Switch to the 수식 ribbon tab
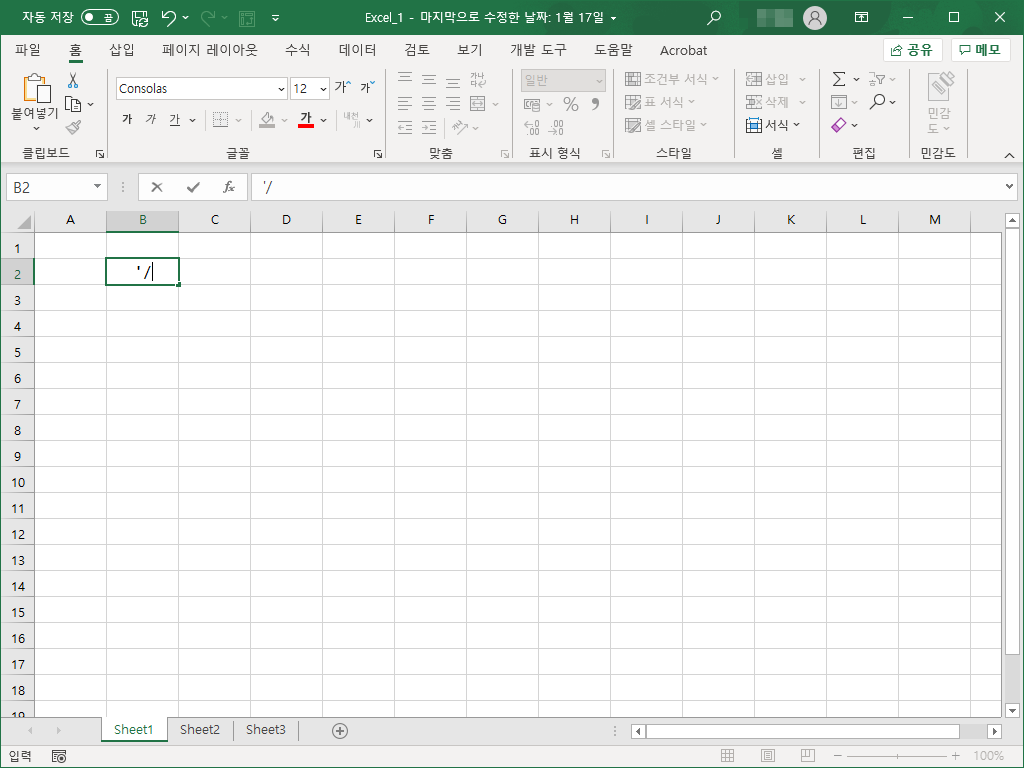Image resolution: width=1024 pixels, height=768 pixels. (x=298, y=50)
